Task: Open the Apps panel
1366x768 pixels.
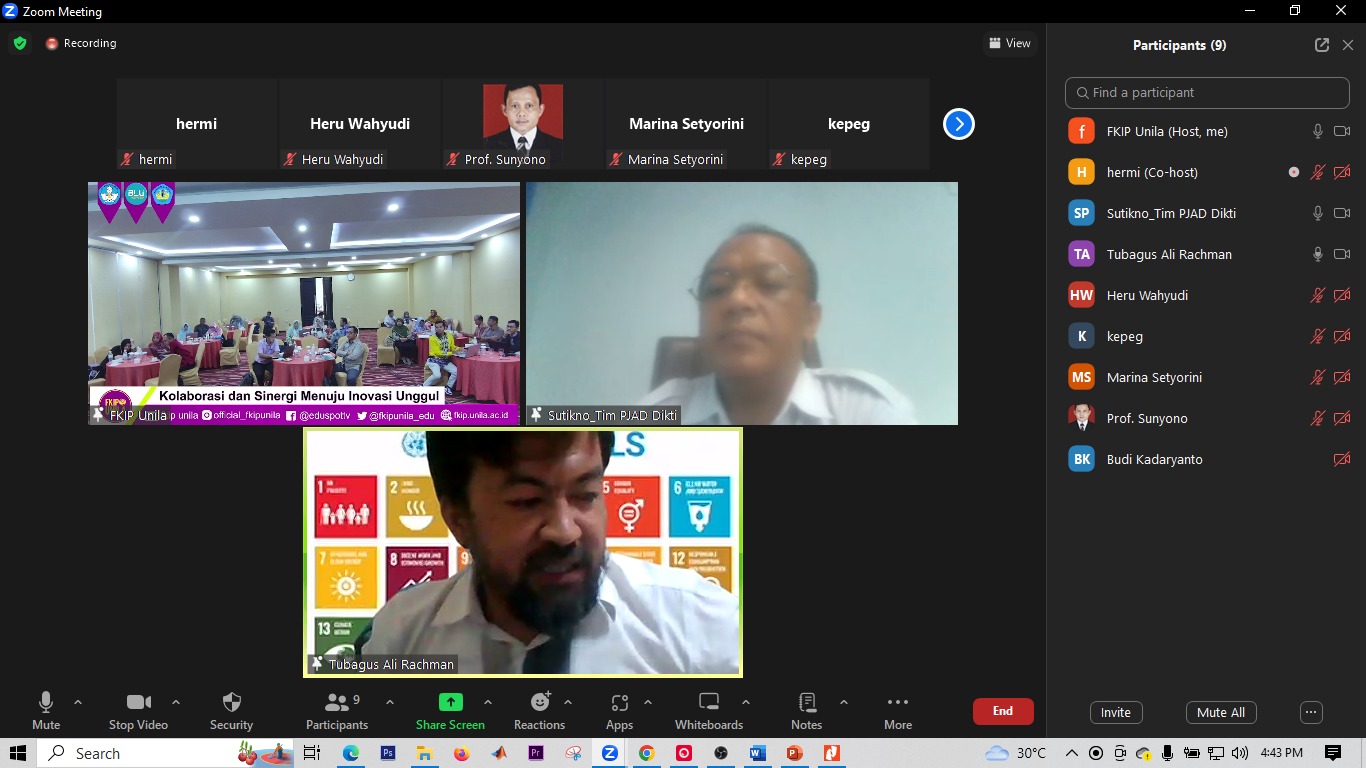Action: point(619,710)
